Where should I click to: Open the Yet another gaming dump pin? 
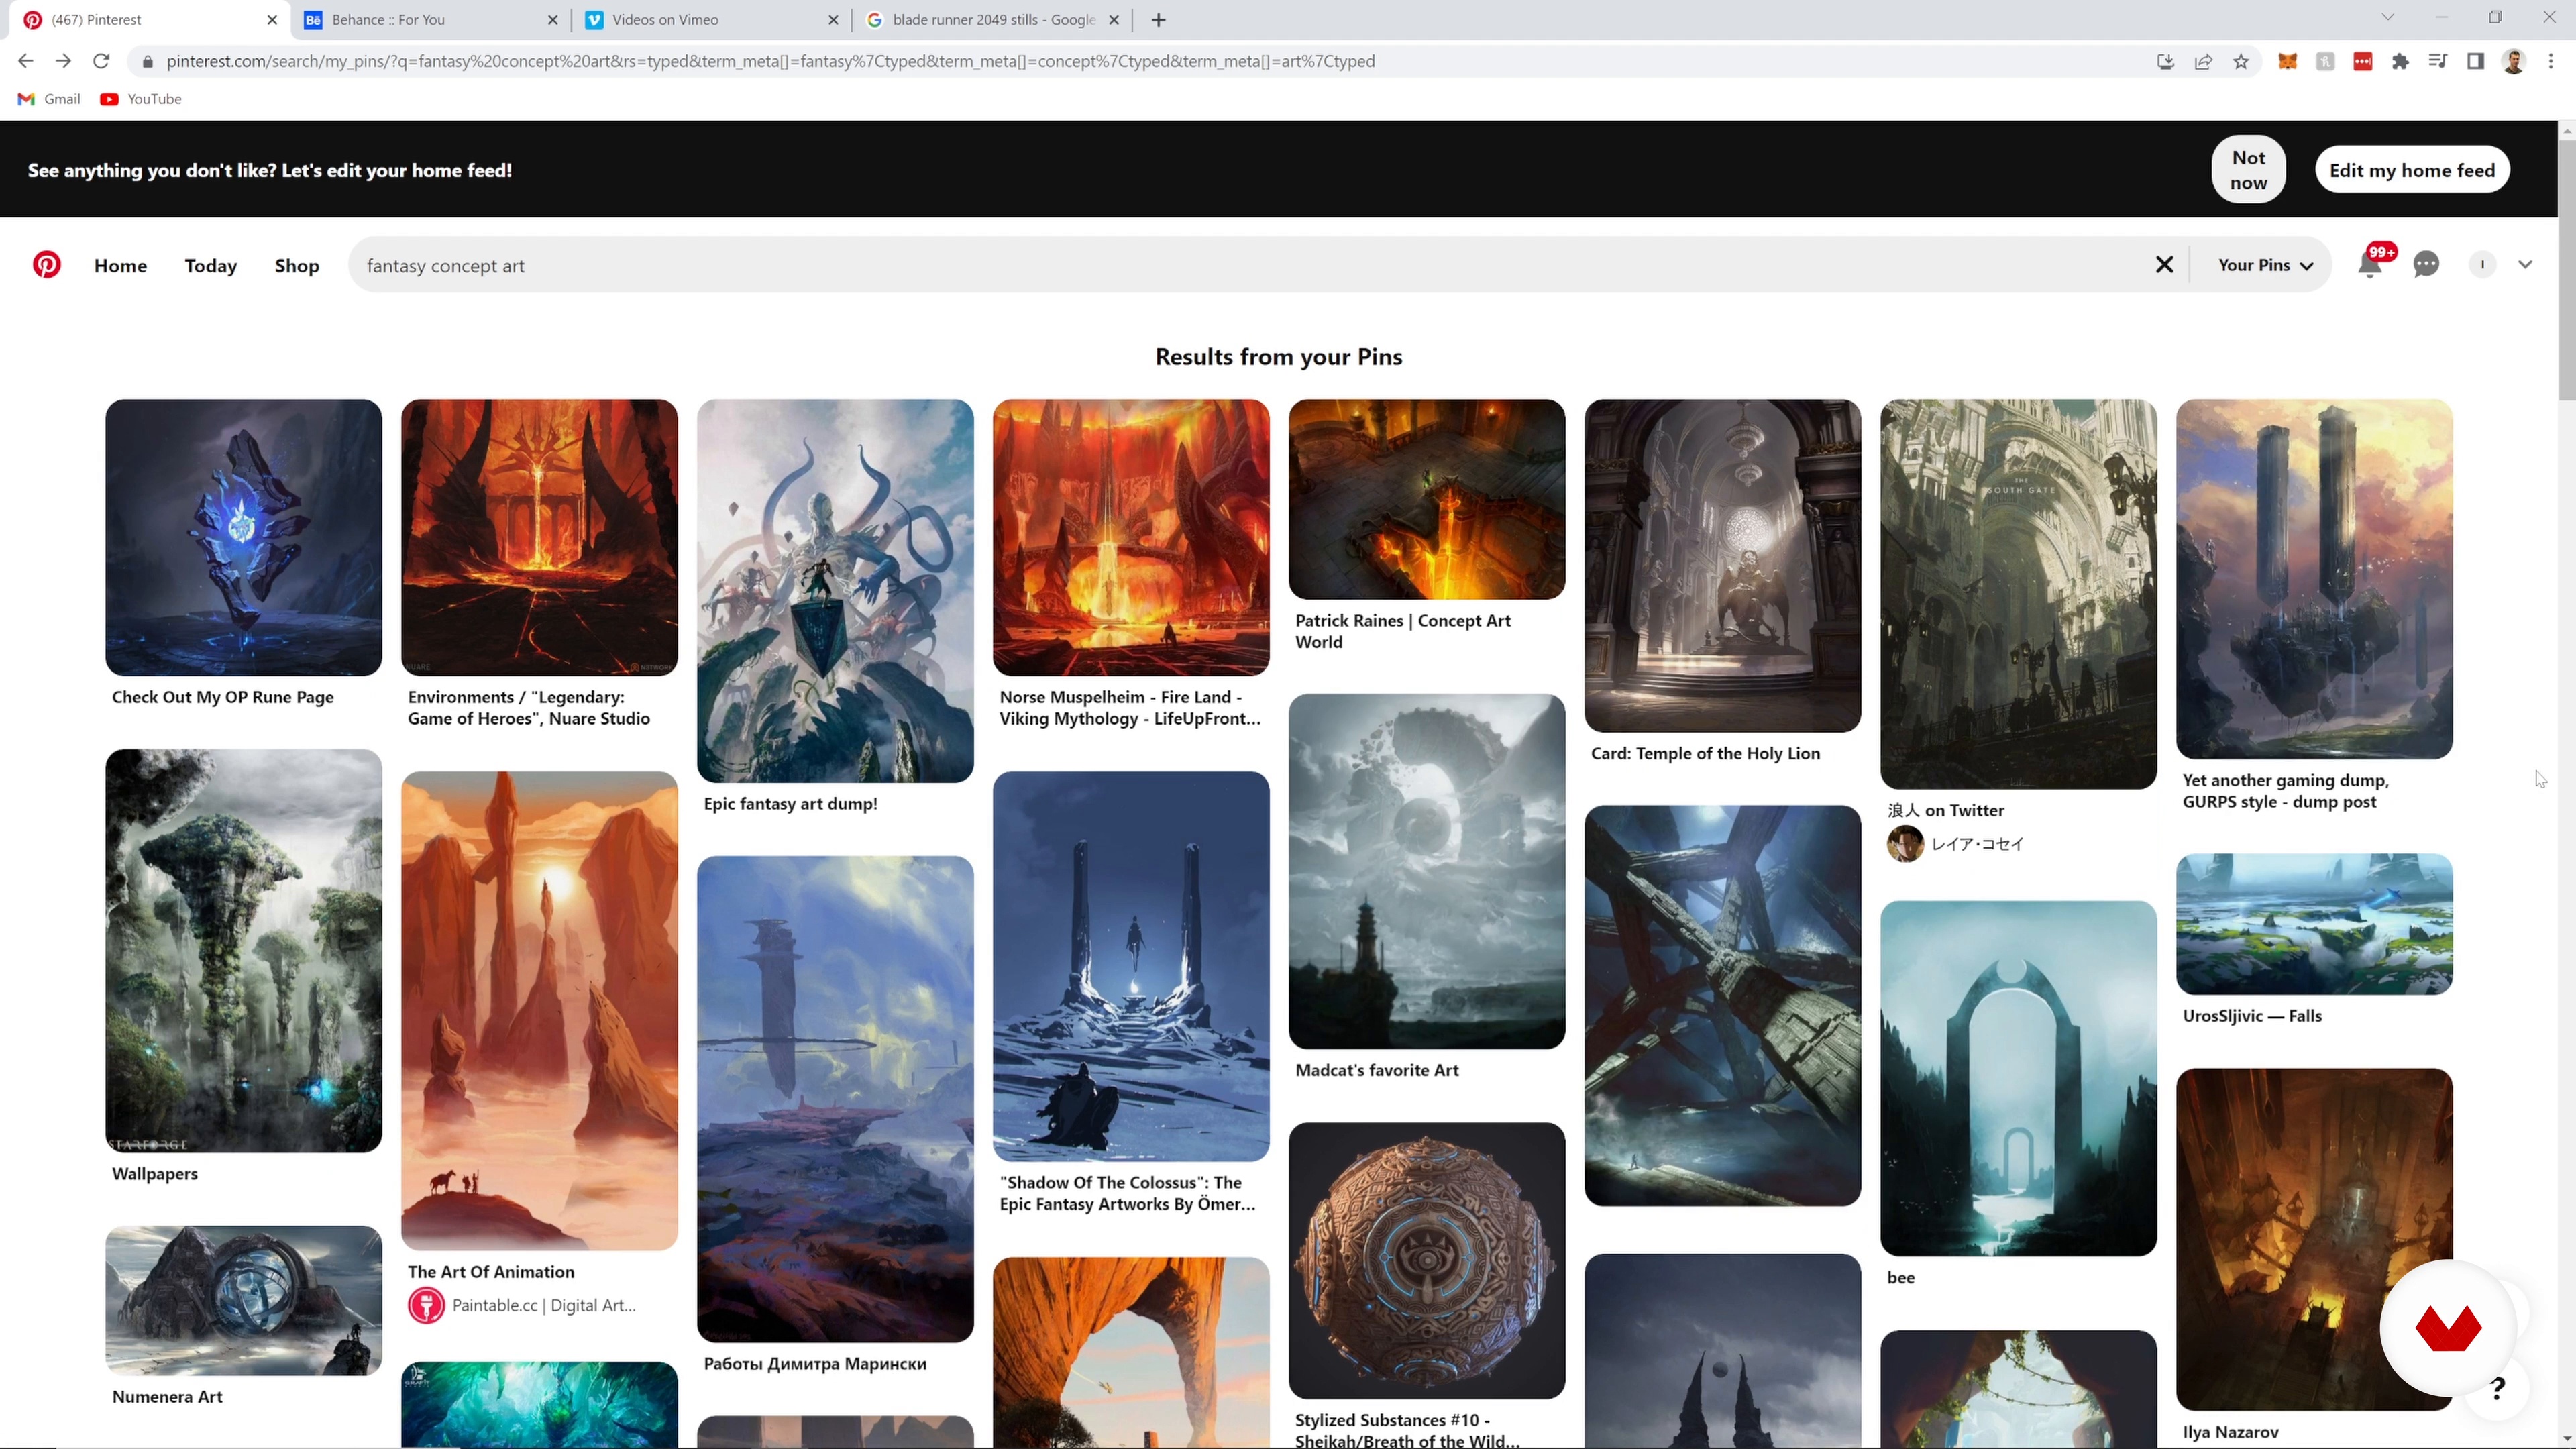click(2314, 578)
